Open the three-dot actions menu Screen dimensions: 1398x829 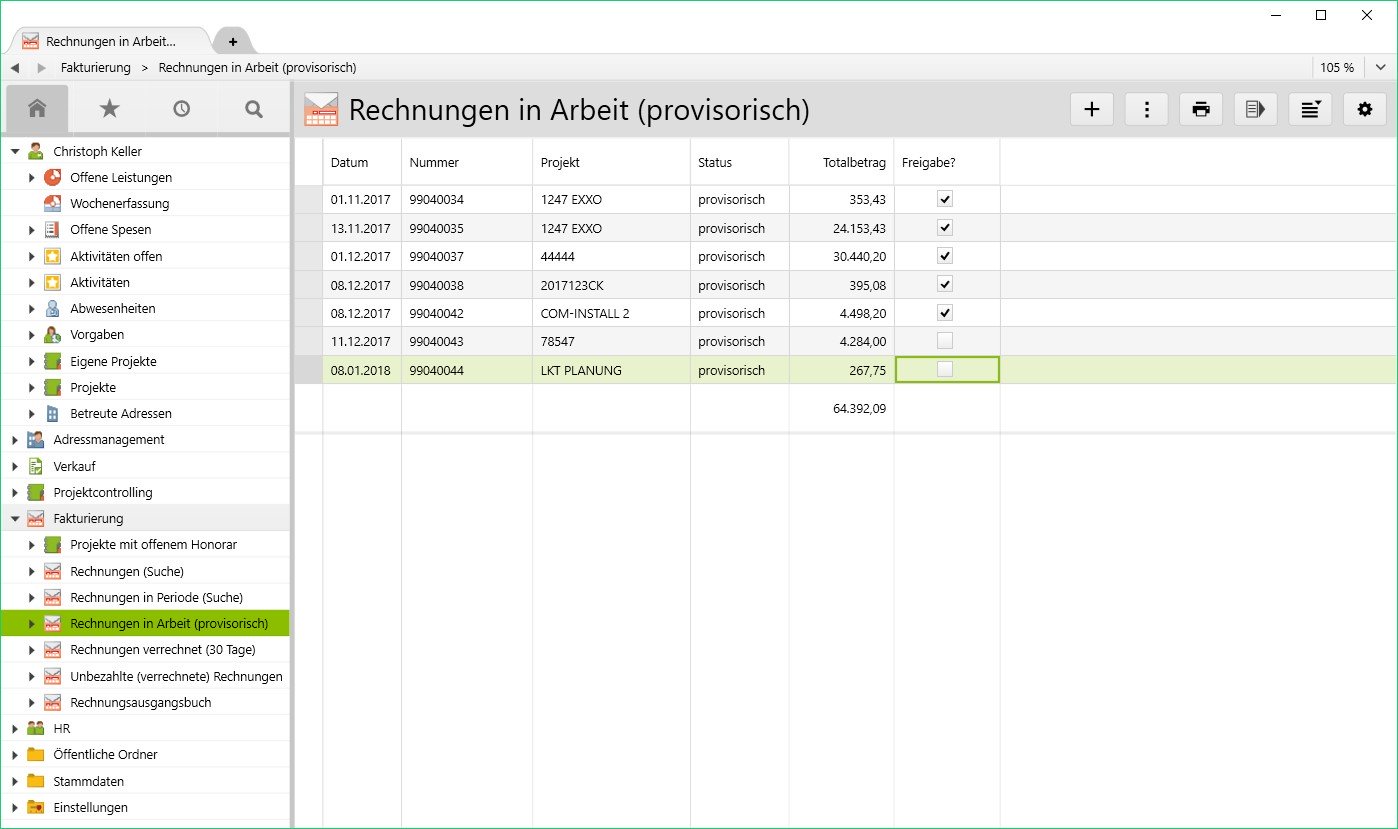coord(1146,109)
